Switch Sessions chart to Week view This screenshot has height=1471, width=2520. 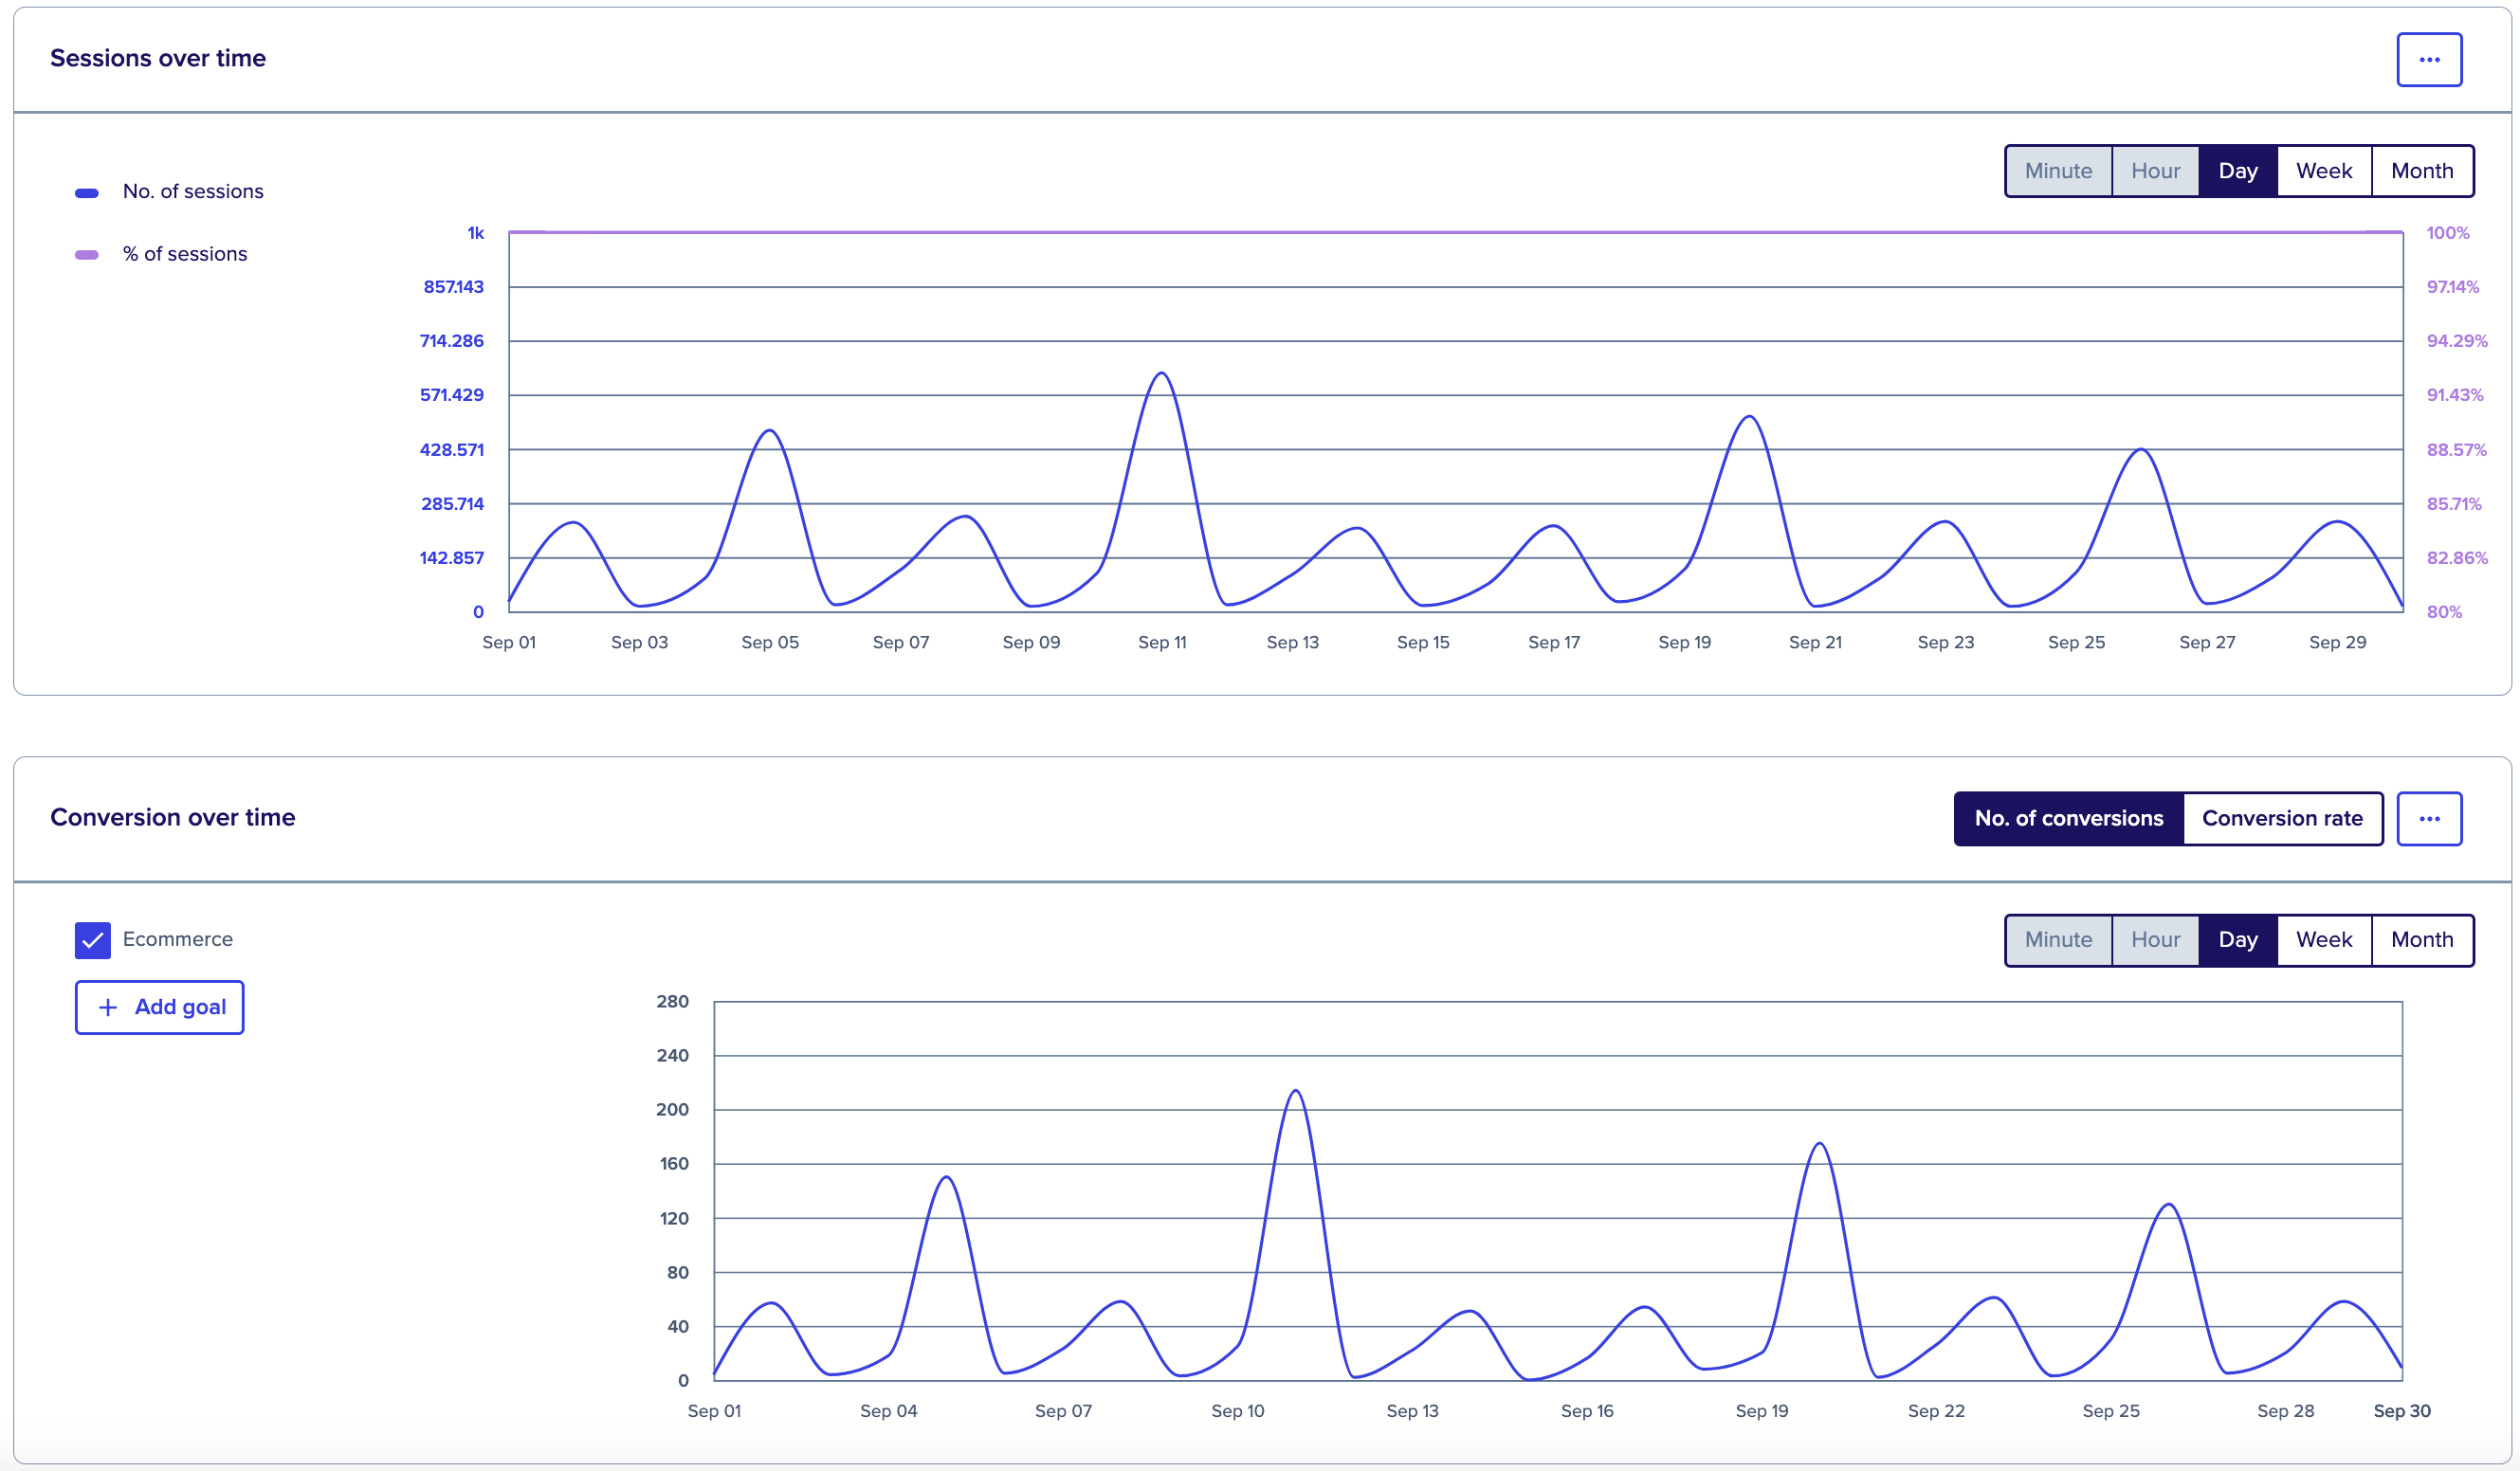(2323, 171)
